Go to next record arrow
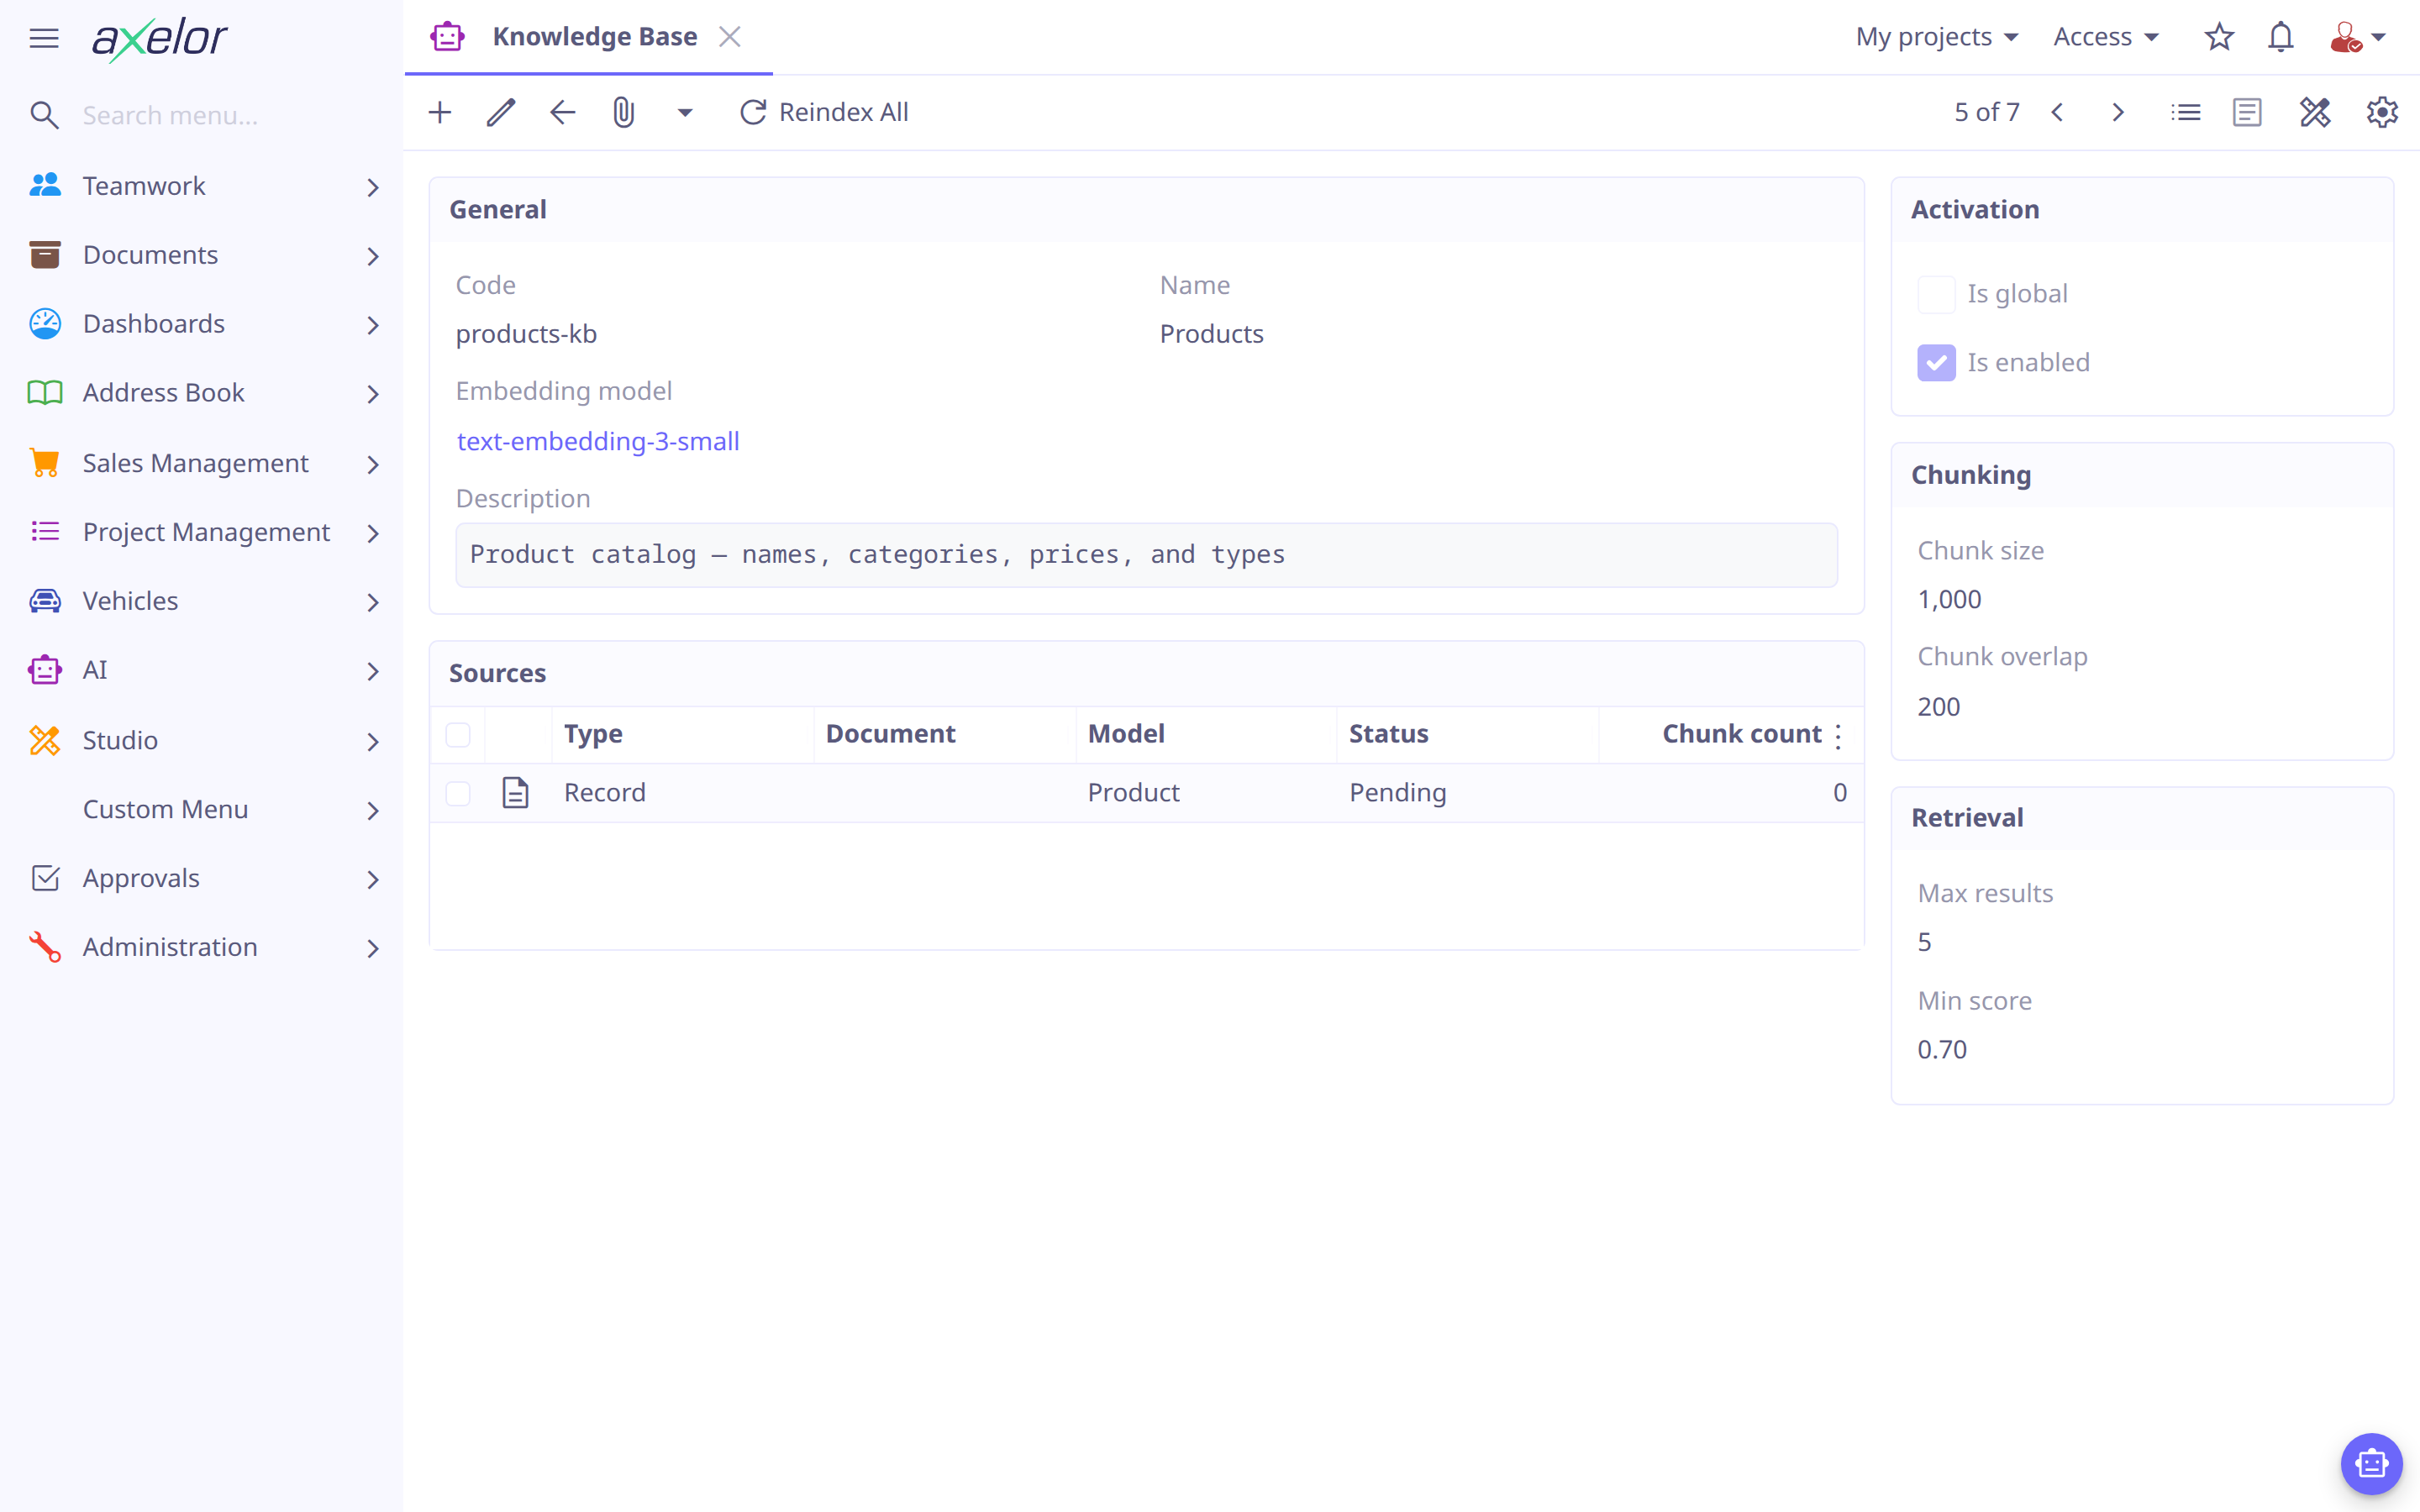Image resolution: width=2420 pixels, height=1512 pixels. coord(2118,112)
